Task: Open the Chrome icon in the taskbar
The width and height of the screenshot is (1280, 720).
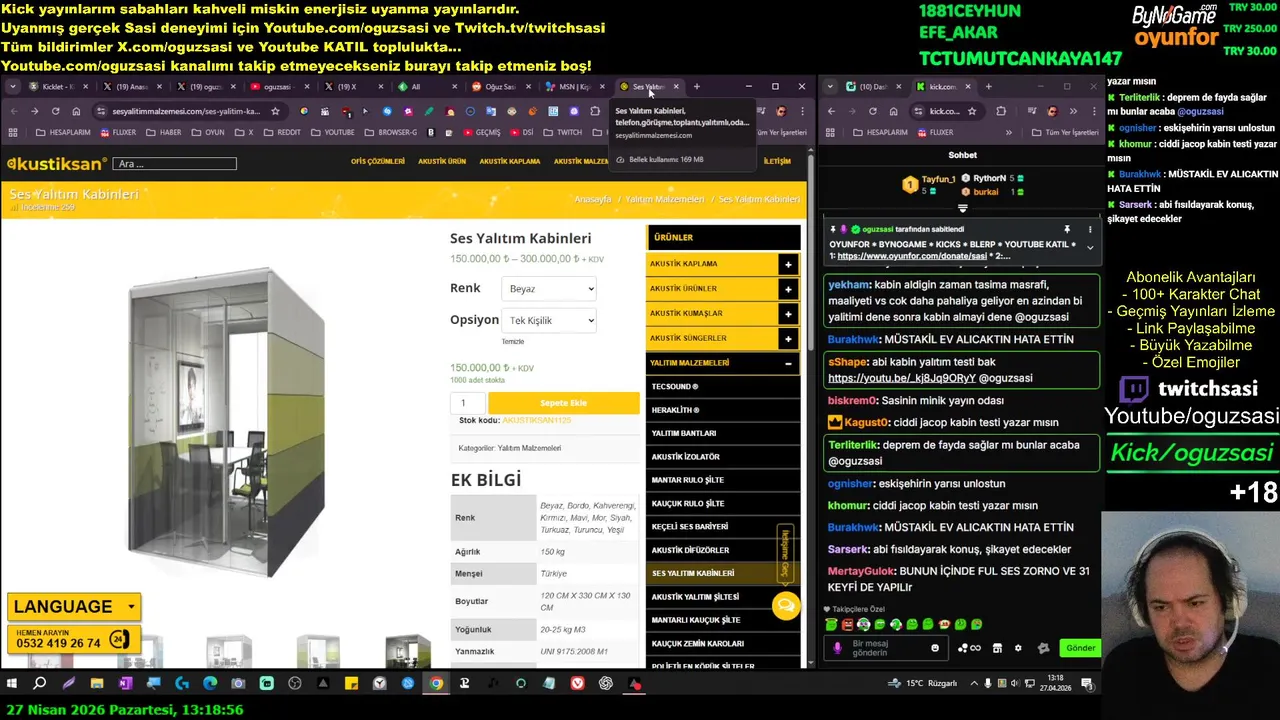Action: point(436,684)
